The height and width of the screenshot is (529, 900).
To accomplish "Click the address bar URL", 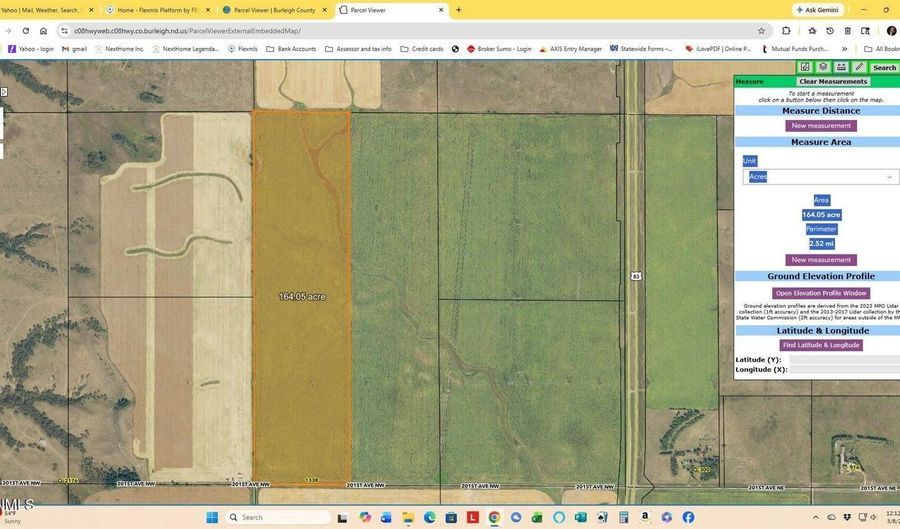I will (187, 31).
